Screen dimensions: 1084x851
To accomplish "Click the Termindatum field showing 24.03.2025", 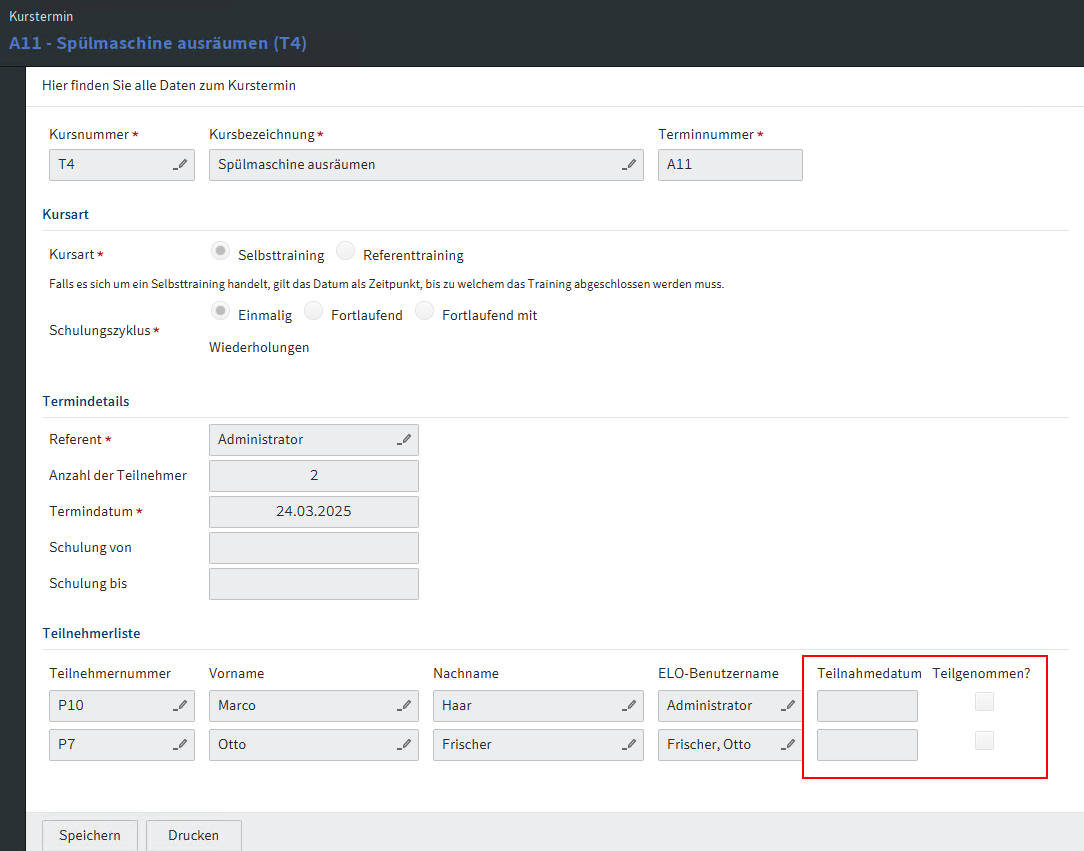I will 313,512.
